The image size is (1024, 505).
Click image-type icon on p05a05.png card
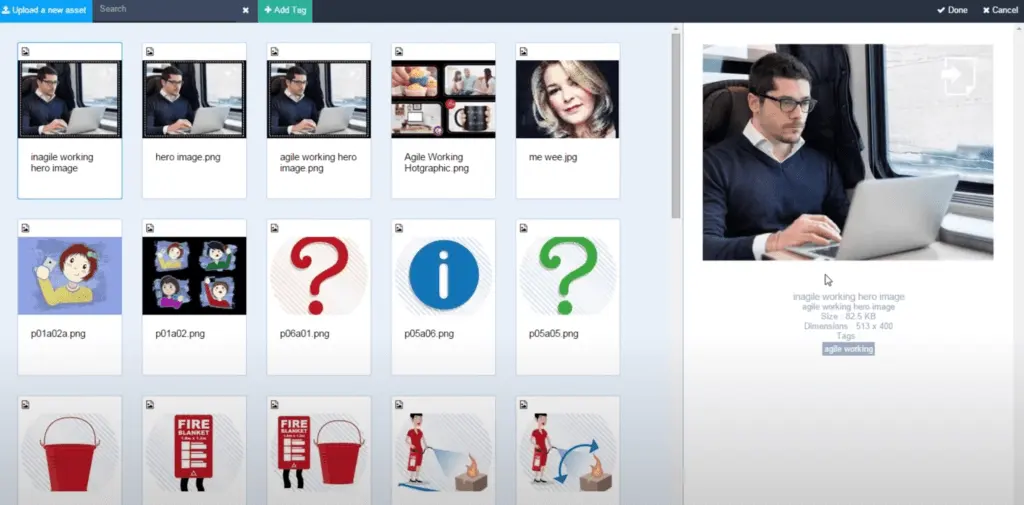tap(523, 228)
